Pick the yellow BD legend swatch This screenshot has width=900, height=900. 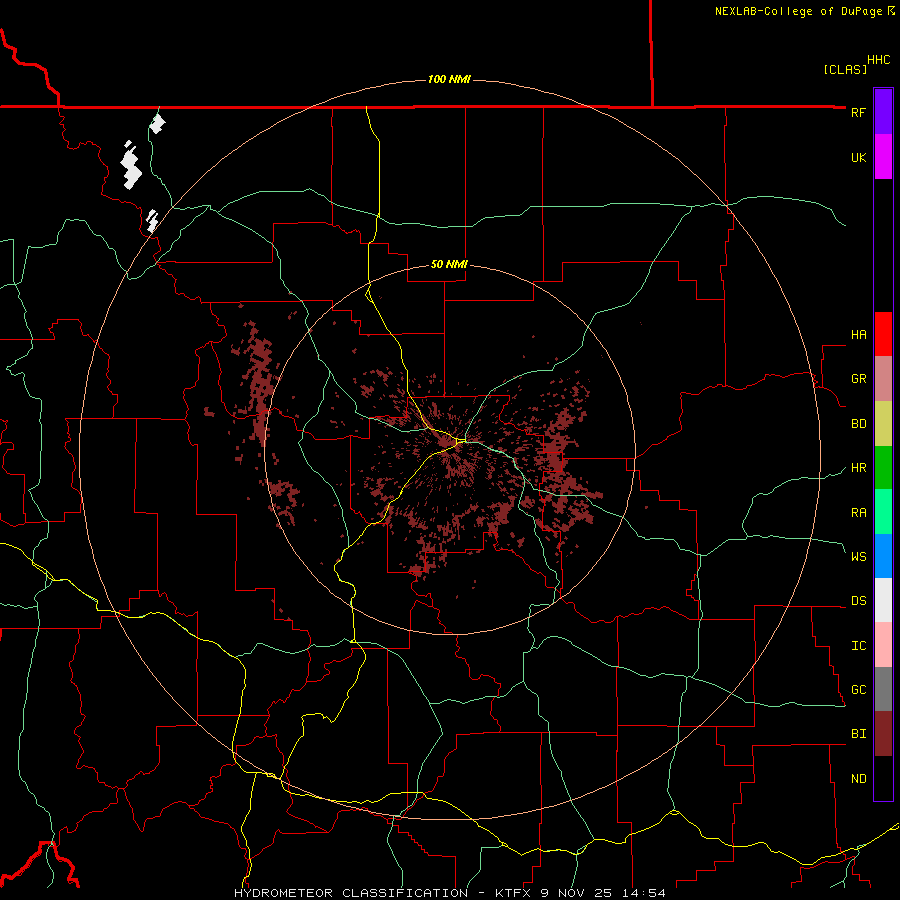(883, 423)
